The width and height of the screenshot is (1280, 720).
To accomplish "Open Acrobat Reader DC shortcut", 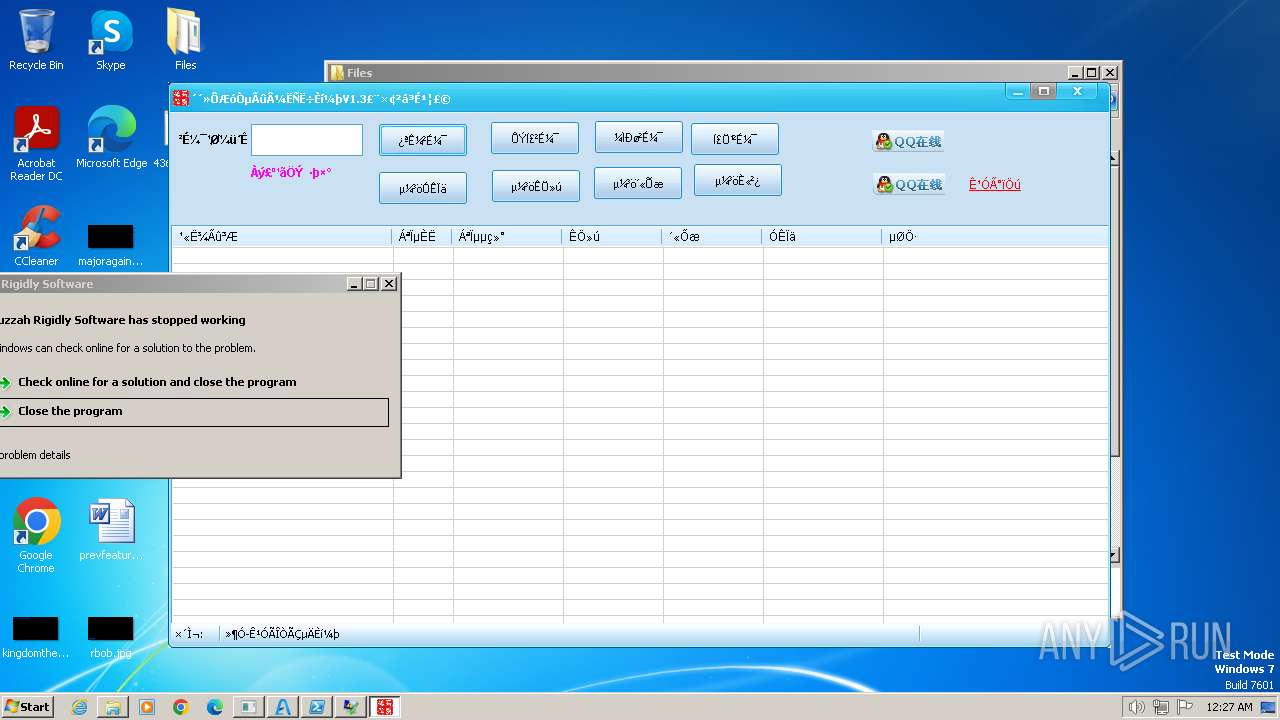I will pyautogui.click(x=36, y=144).
